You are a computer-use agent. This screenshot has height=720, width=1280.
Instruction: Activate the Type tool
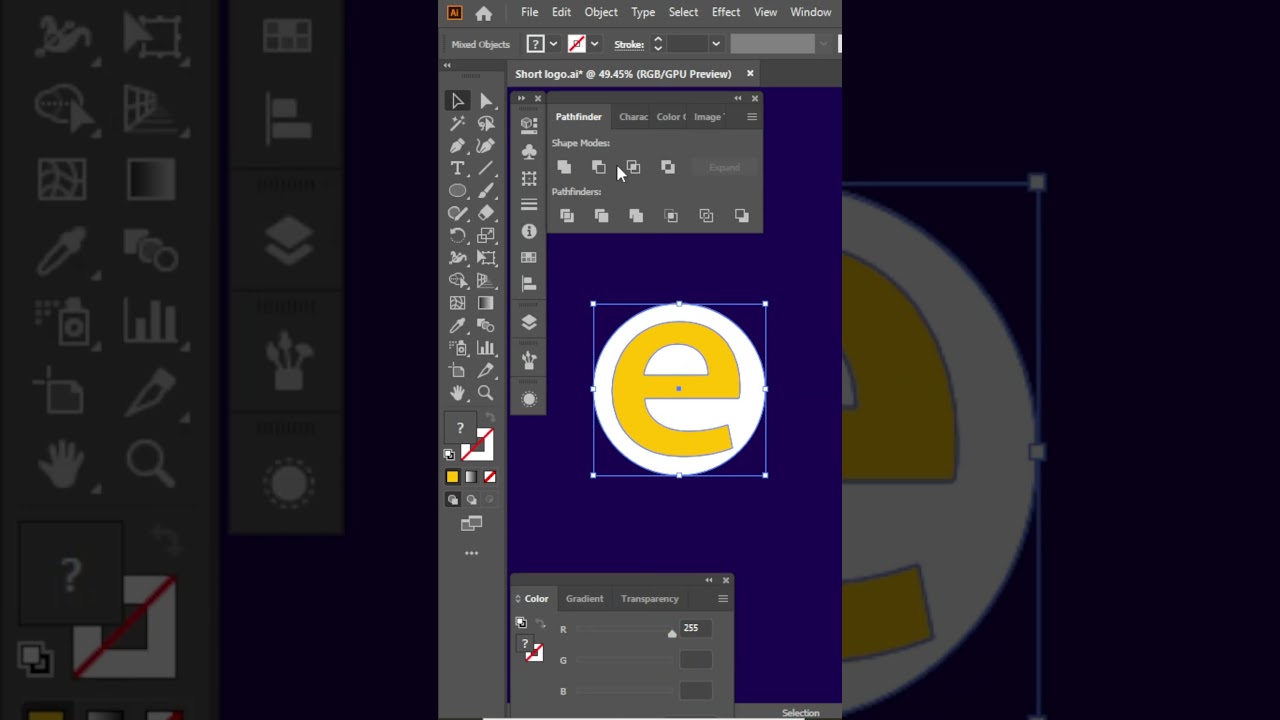[x=458, y=168]
